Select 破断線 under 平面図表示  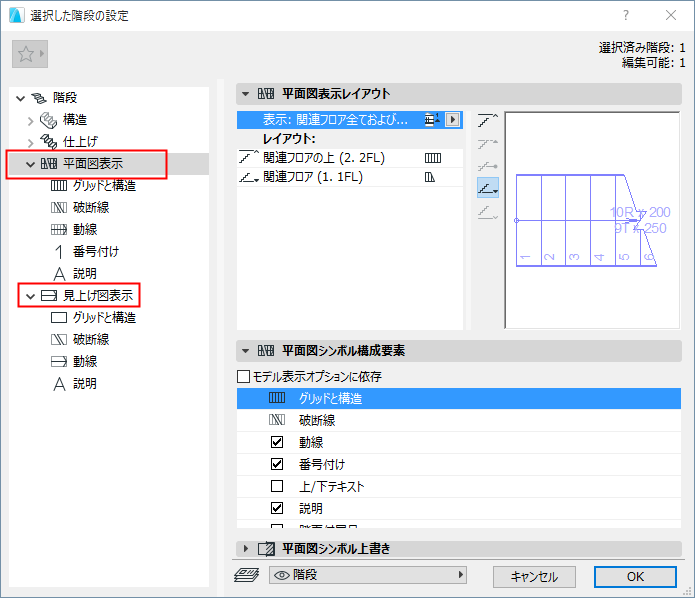point(91,207)
